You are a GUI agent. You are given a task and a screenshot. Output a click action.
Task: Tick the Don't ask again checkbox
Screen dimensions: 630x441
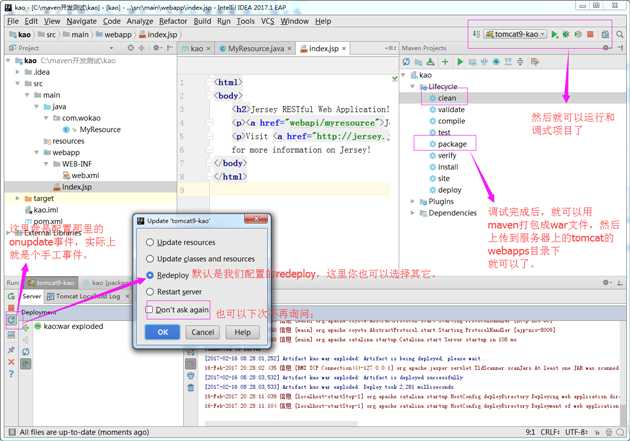(149, 310)
